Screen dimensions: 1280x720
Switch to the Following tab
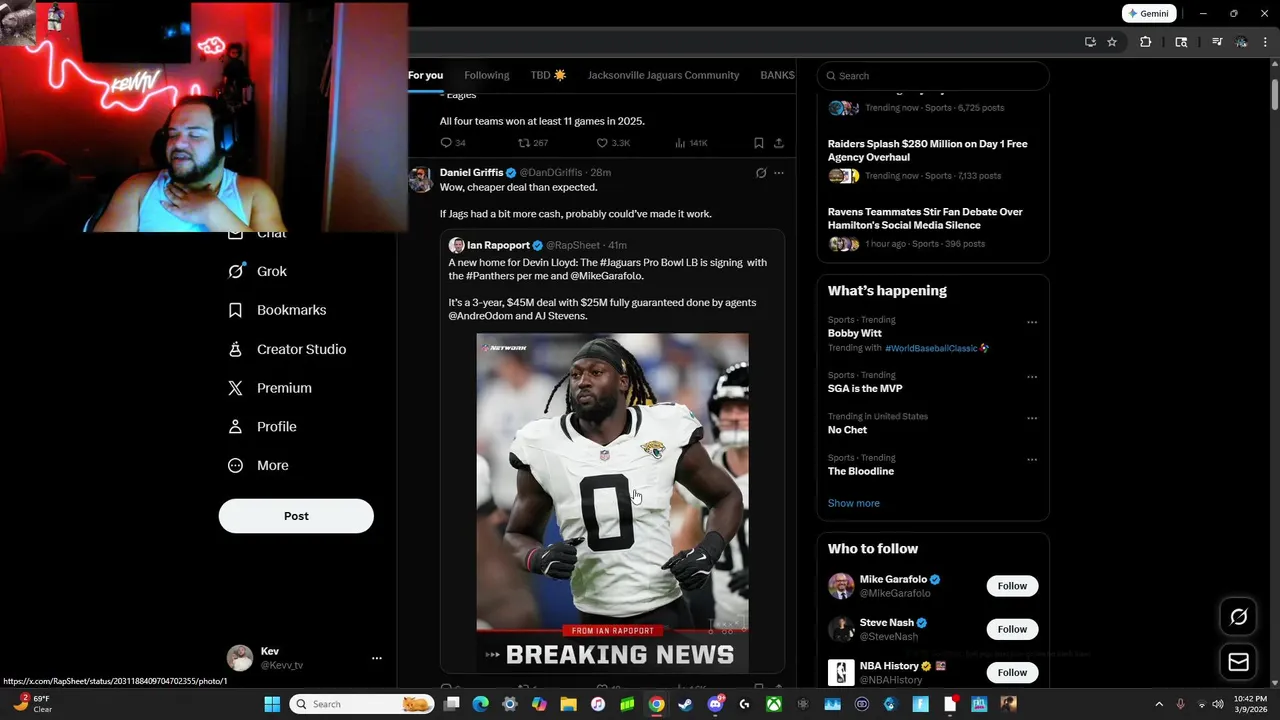(486, 75)
